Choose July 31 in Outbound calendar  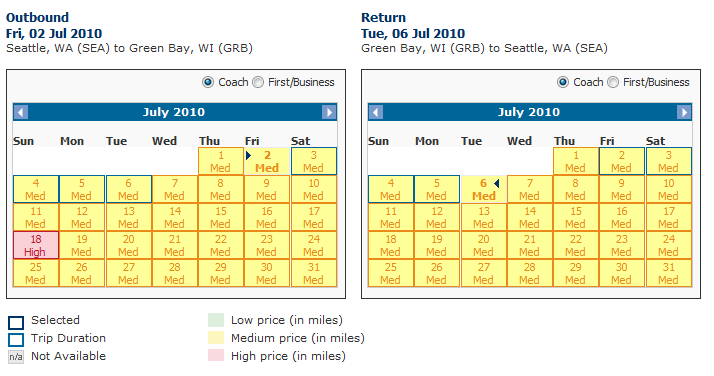314,273
